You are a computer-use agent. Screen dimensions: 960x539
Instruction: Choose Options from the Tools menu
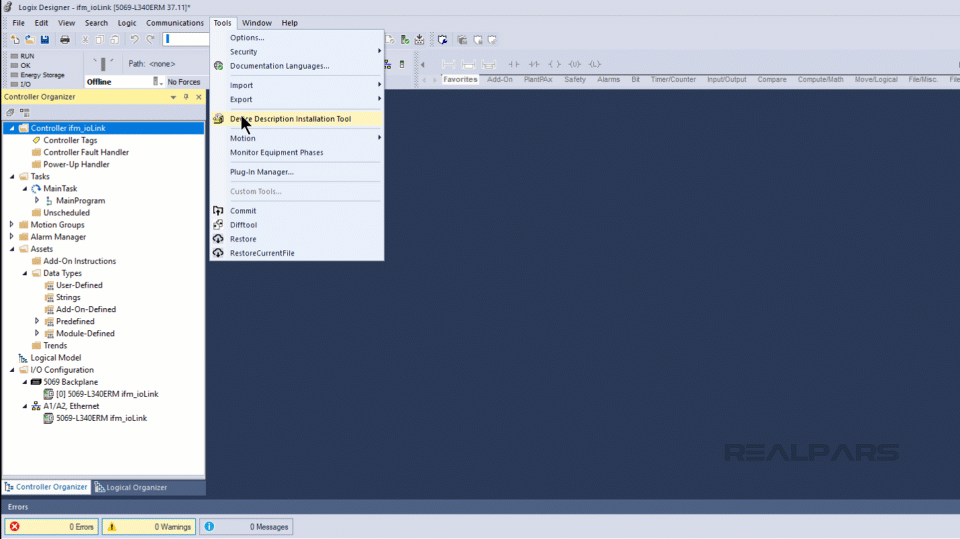pyautogui.click(x=297, y=37)
